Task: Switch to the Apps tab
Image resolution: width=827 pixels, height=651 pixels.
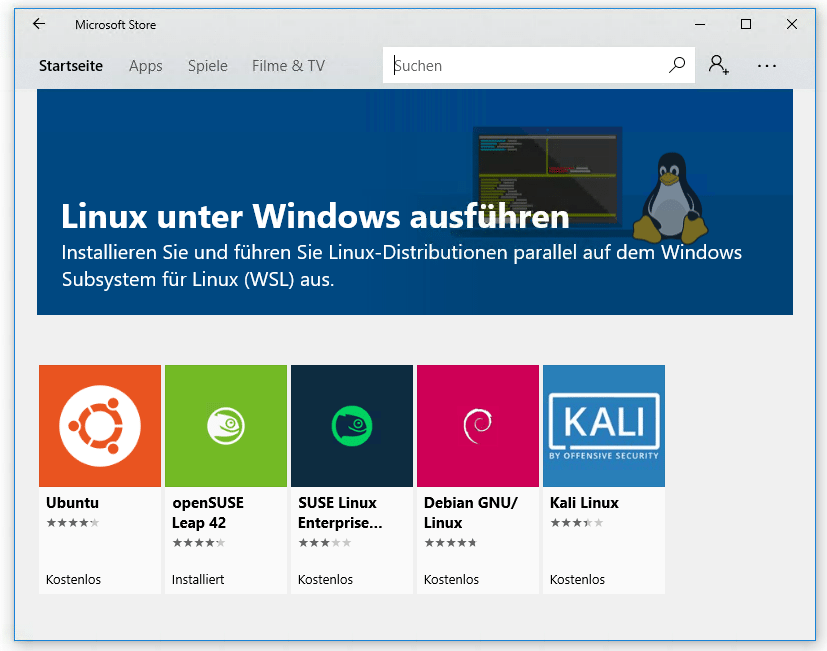Action: click(x=146, y=66)
